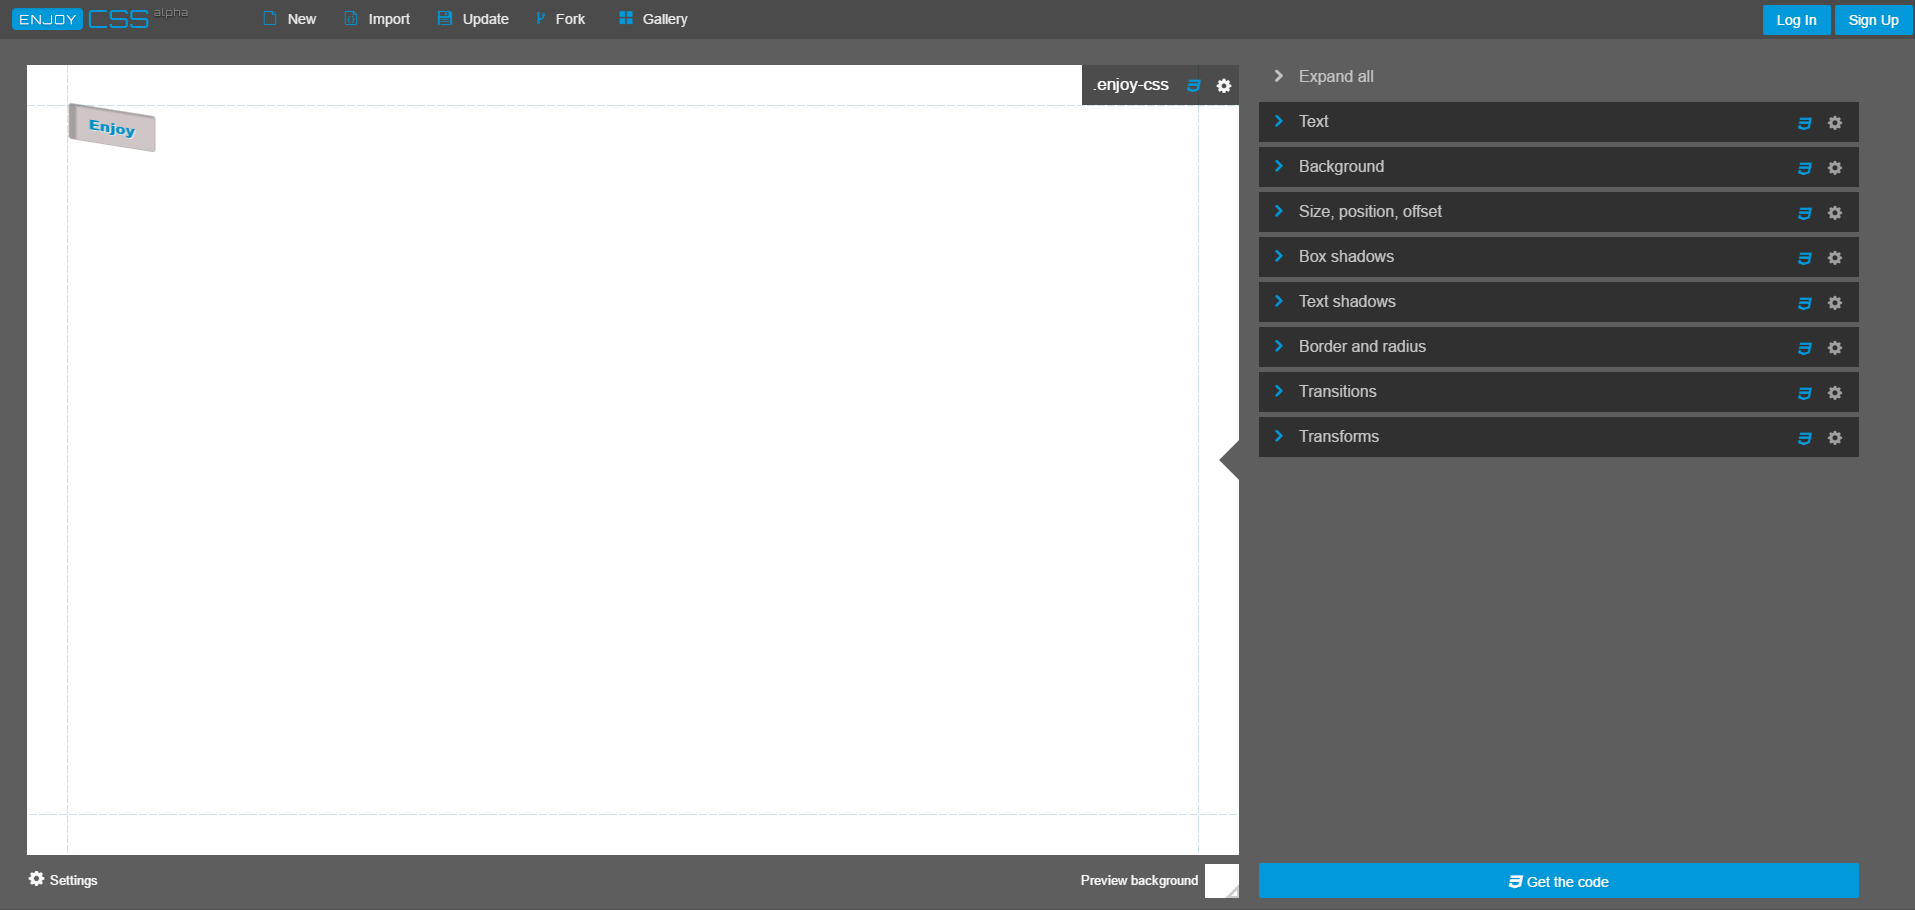Open gear settings in Text shadows row
Viewport: 1915px width, 910px height.
[x=1835, y=303]
